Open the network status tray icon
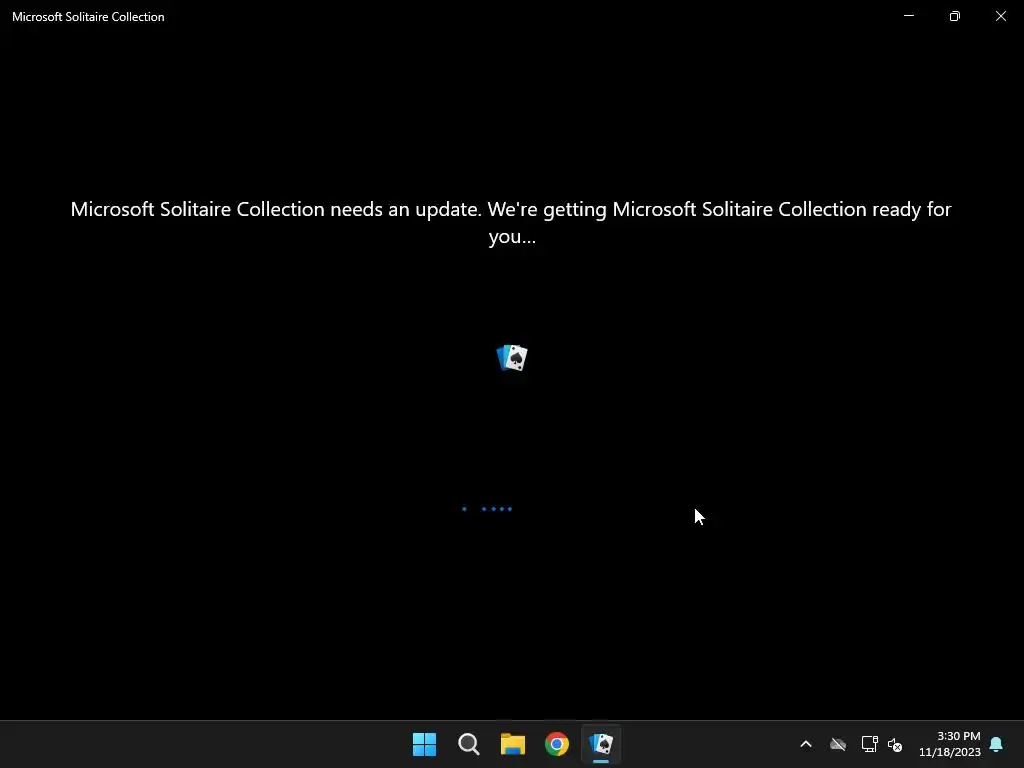The height and width of the screenshot is (768, 1024). [869, 744]
